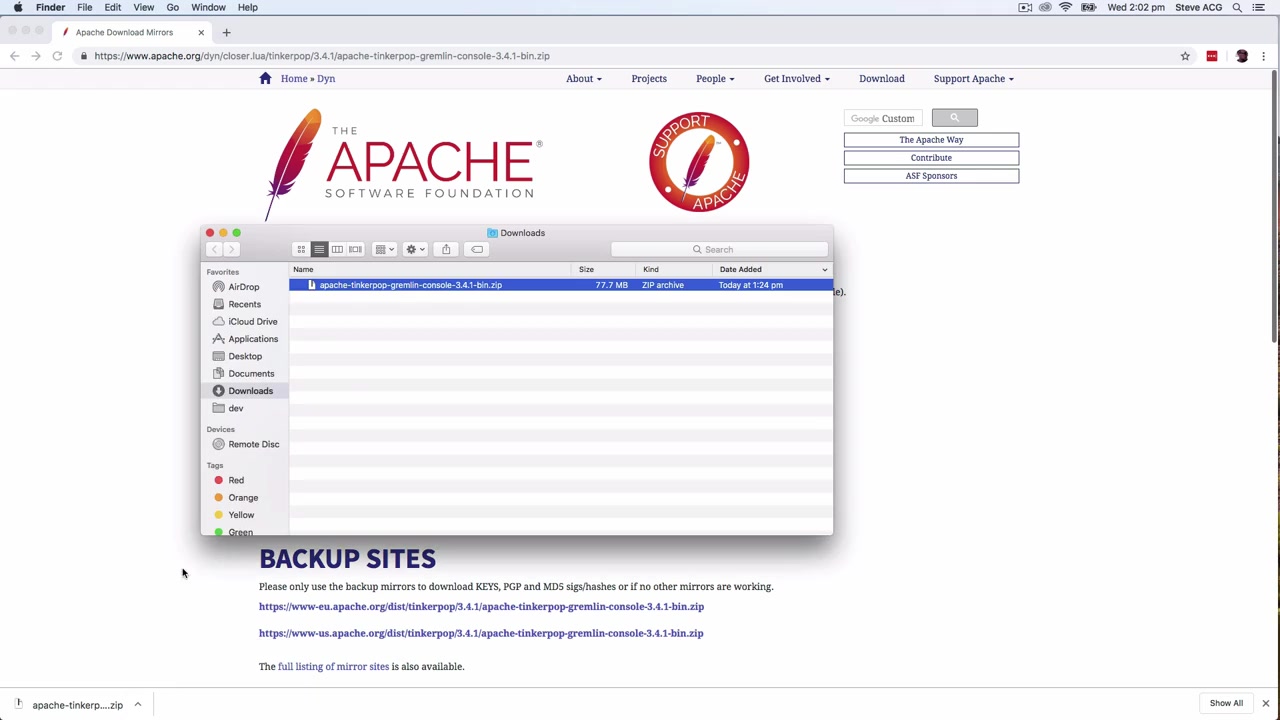Expand the Get Involved dropdown
This screenshot has height=720, width=1280.
click(x=797, y=78)
